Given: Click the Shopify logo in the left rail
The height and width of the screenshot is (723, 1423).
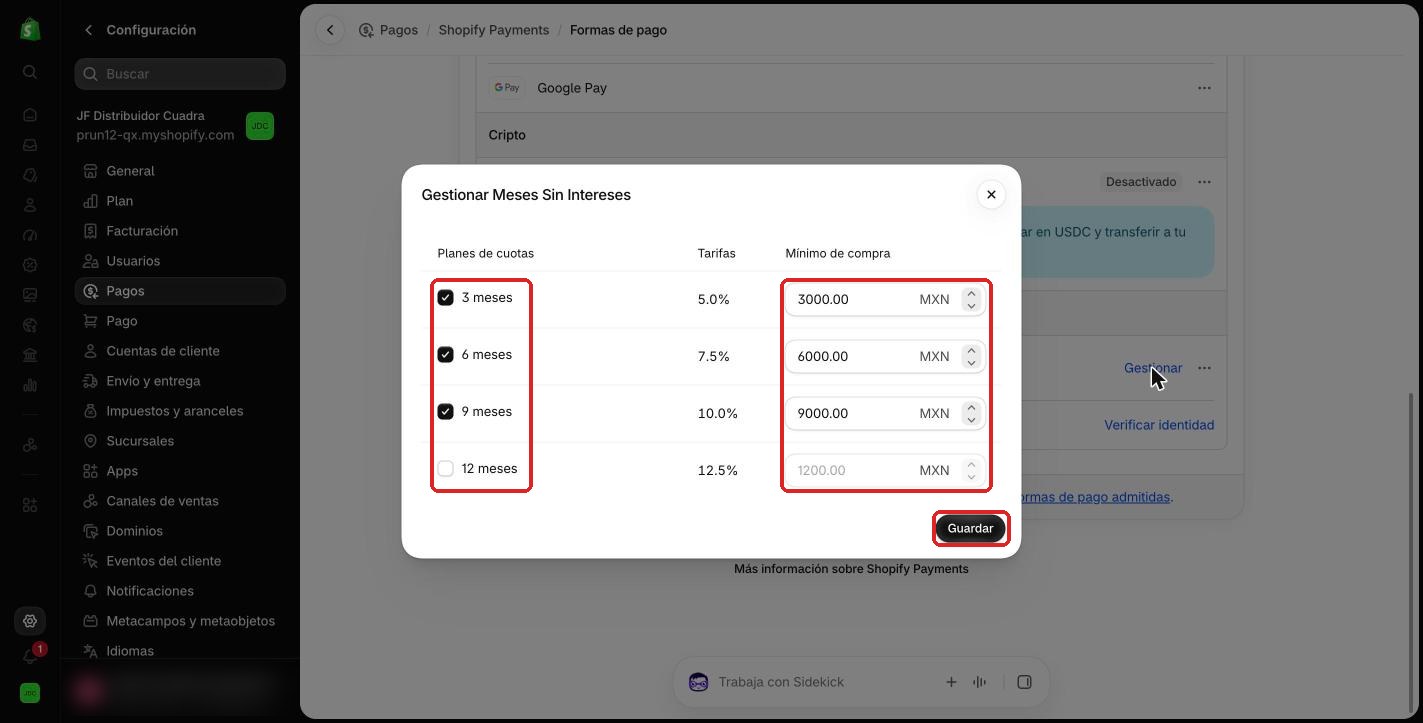Looking at the screenshot, I should pyautogui.click(x=30, y=29).
